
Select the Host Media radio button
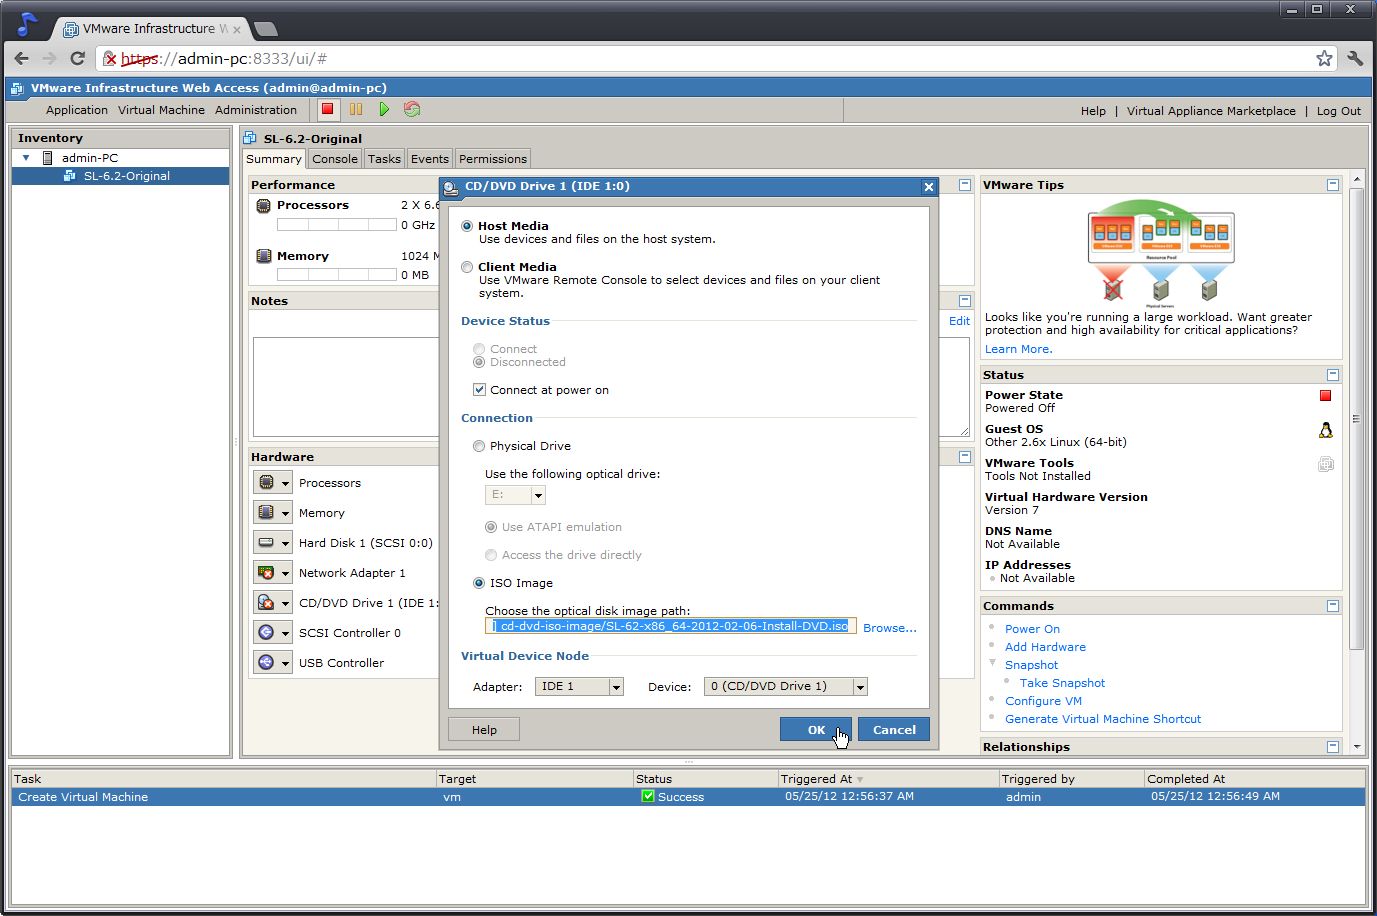click(x=467, y=226)
